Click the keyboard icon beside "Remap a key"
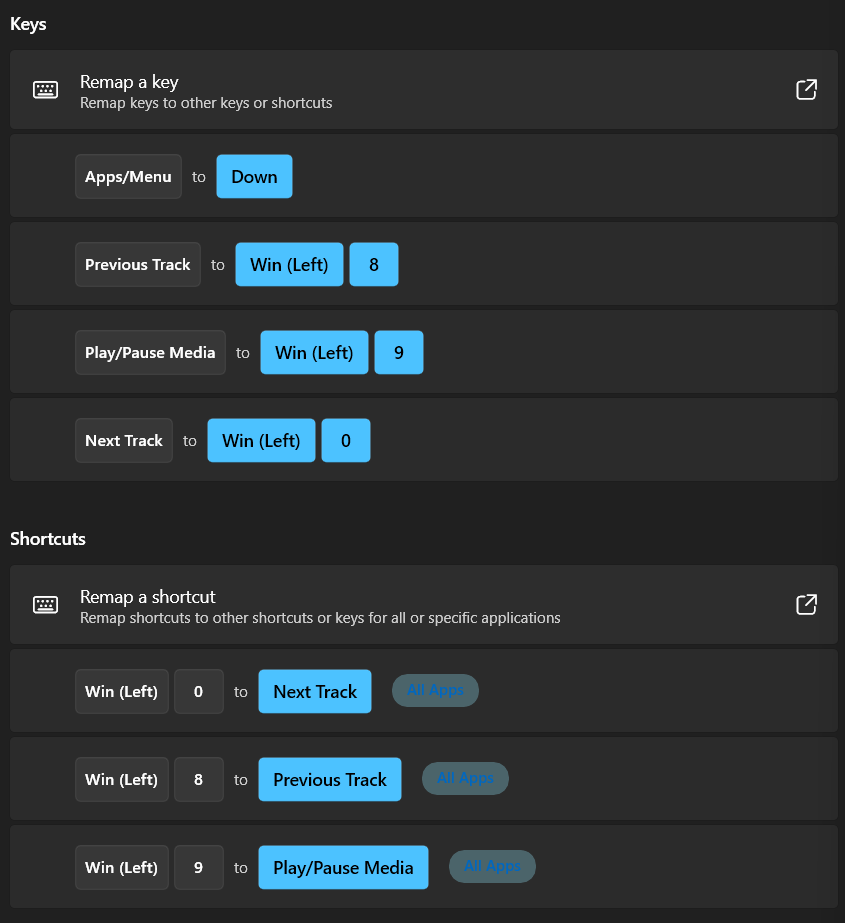 45,89
